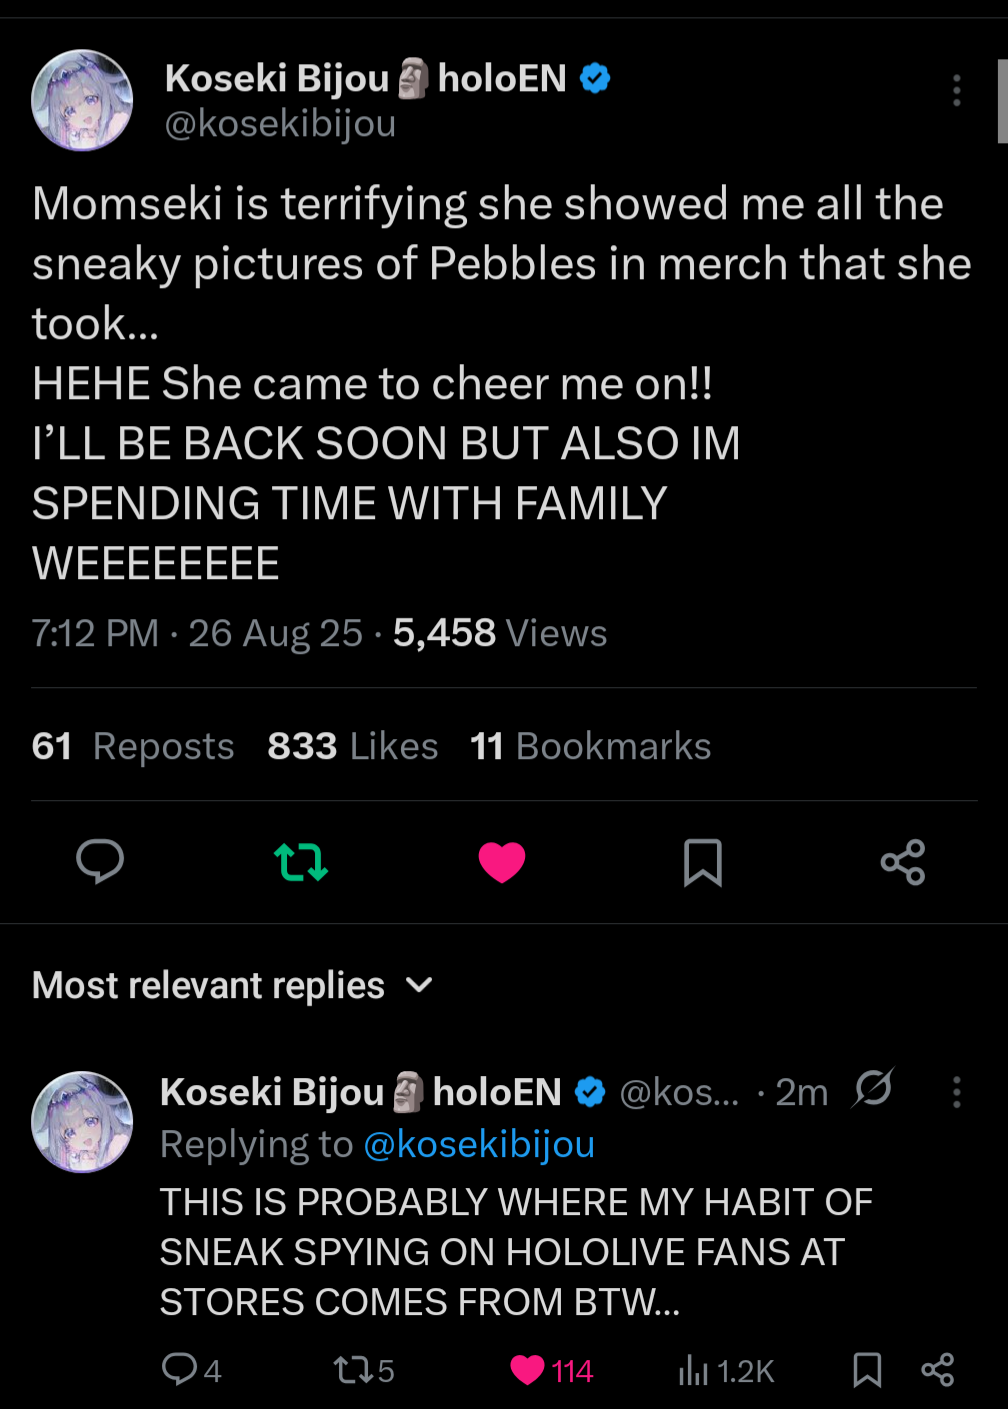
Task: Open the reply's three-dot options menu
Action: (x=957, y=1092)
